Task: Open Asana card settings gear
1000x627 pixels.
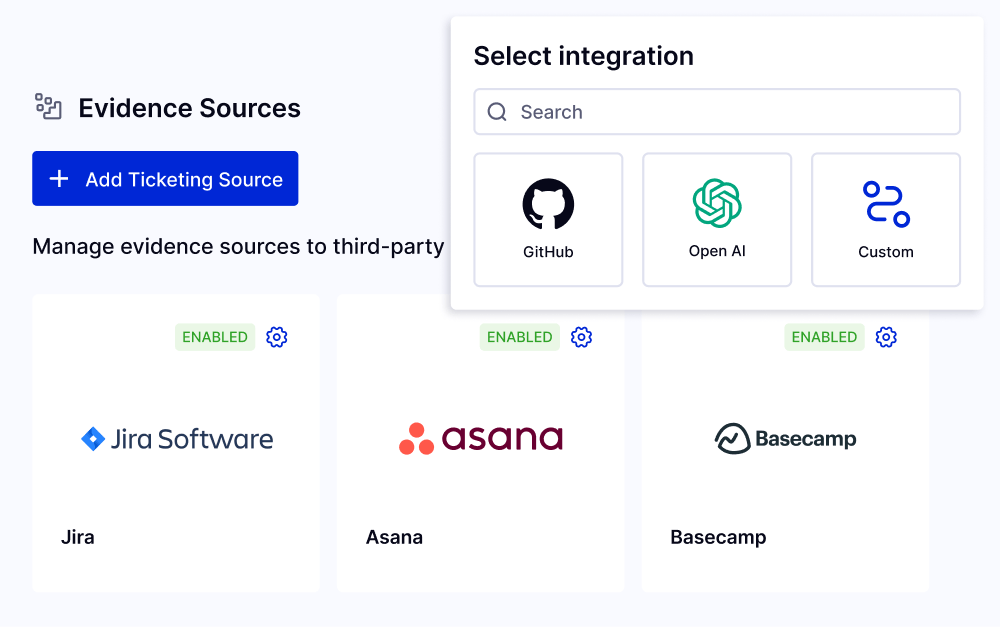Action: click(581, 337)
